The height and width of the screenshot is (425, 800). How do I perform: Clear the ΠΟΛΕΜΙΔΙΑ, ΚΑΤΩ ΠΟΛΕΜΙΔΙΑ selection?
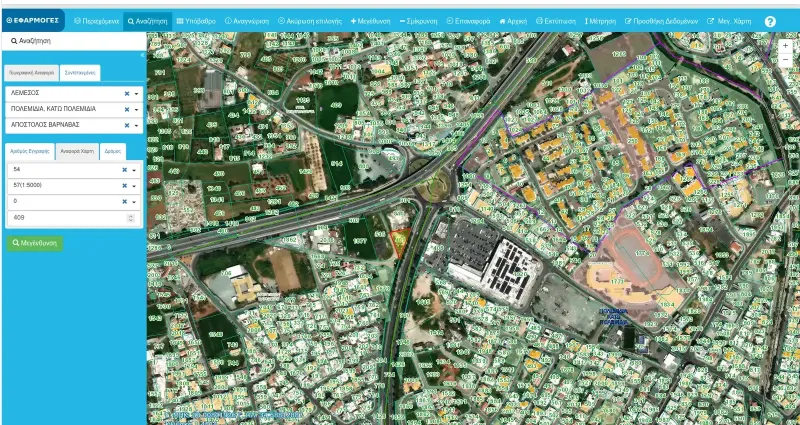127,110
